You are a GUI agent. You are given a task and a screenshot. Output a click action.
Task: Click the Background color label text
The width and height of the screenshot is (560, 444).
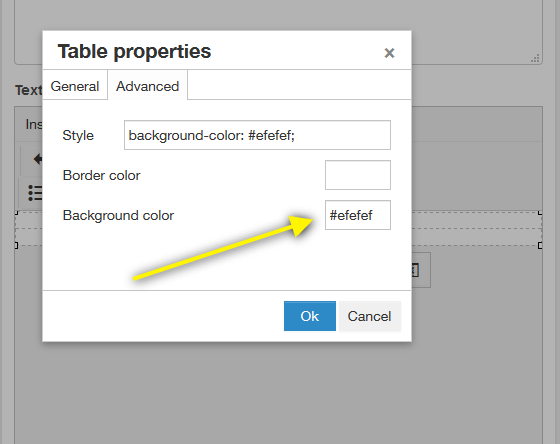pos(118,215)
